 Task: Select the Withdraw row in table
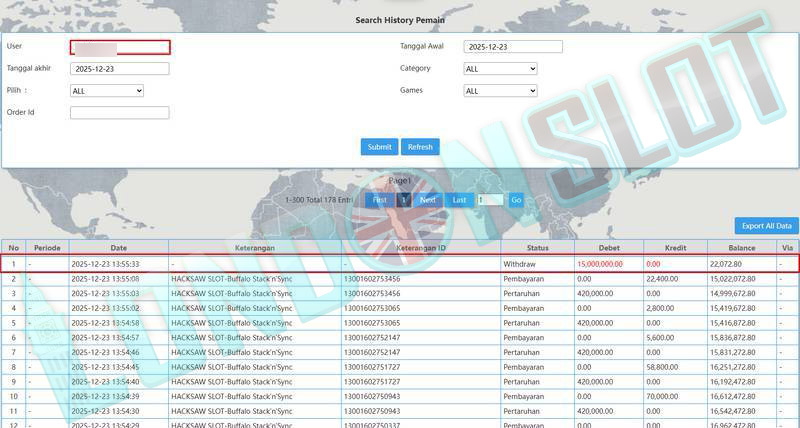pos(400,264)
